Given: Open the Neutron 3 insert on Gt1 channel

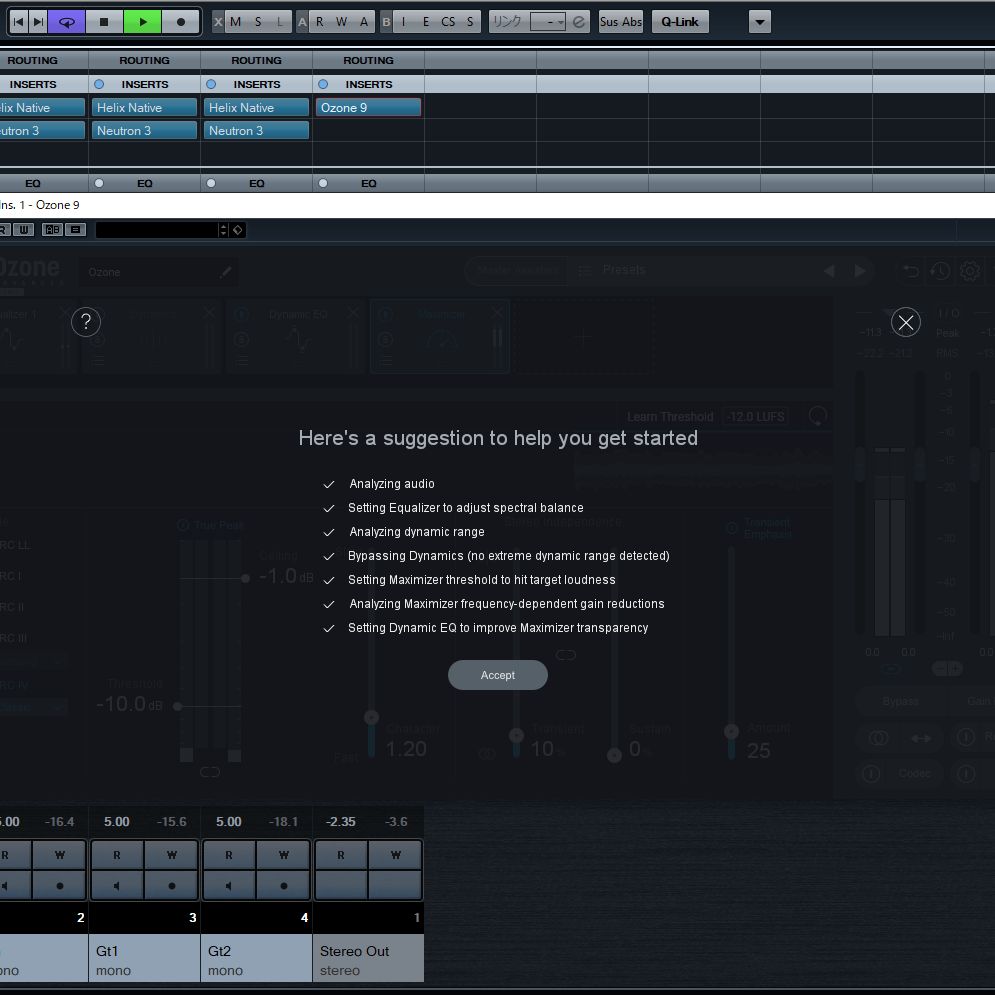Looking at the screenshot, I should coord(144,131).
